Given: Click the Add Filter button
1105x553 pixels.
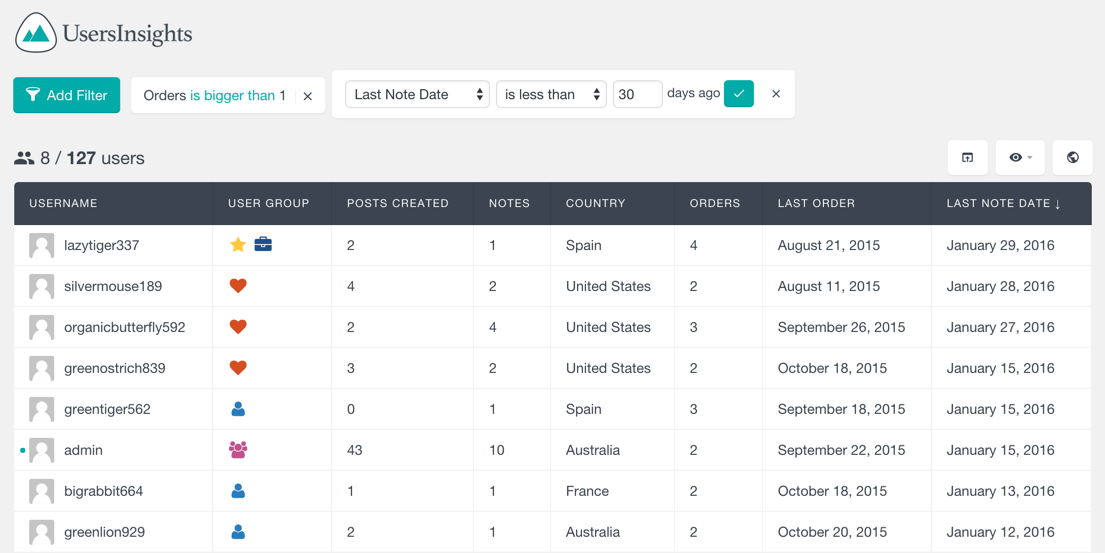Looking at the screenshot, I should point(67,95).
